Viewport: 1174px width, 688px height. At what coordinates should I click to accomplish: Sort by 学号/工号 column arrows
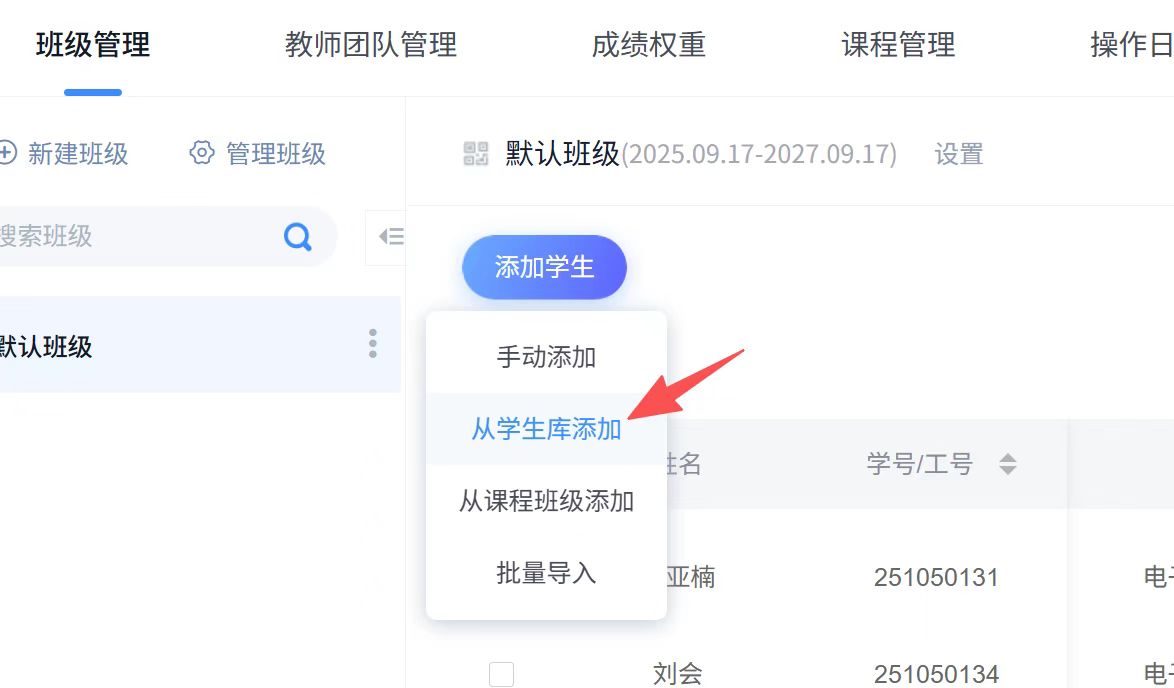click(x=1008, y=464)
